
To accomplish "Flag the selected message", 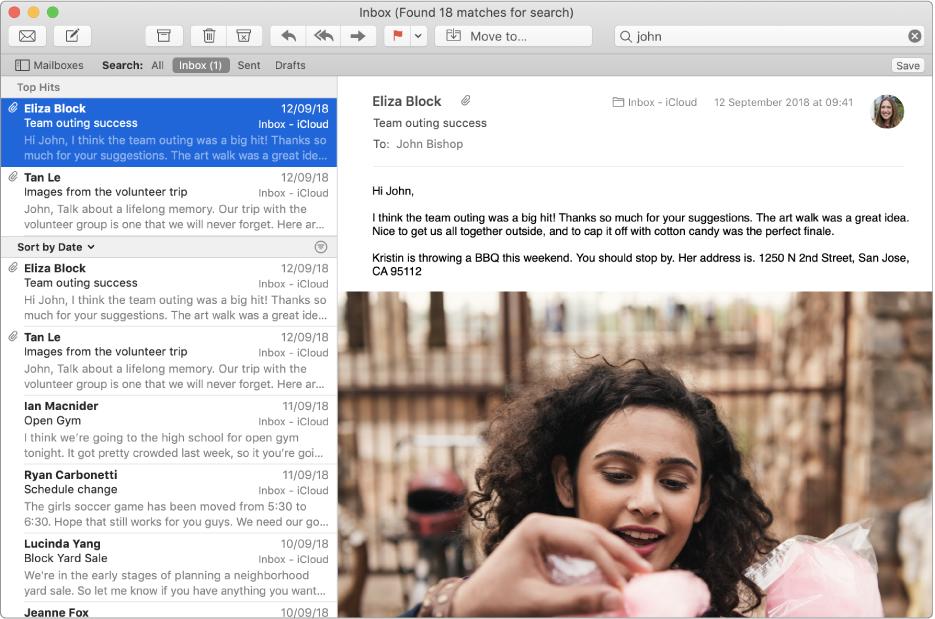I will click(x=396, y=35).
